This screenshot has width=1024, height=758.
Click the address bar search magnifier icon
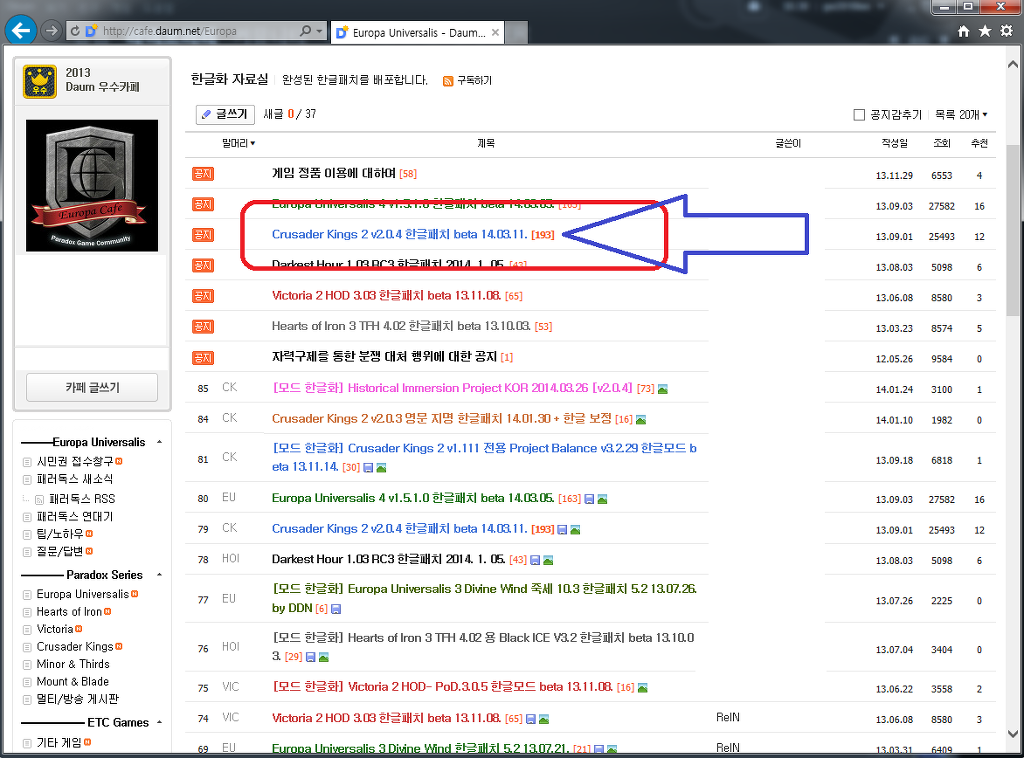[x=305, y=31]
